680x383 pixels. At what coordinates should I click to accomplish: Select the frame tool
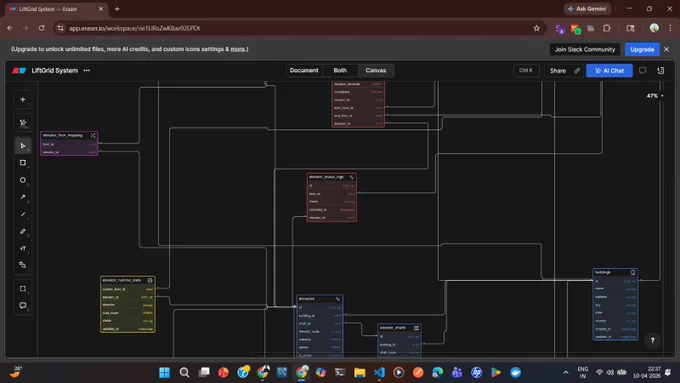[x=23, y=288]
